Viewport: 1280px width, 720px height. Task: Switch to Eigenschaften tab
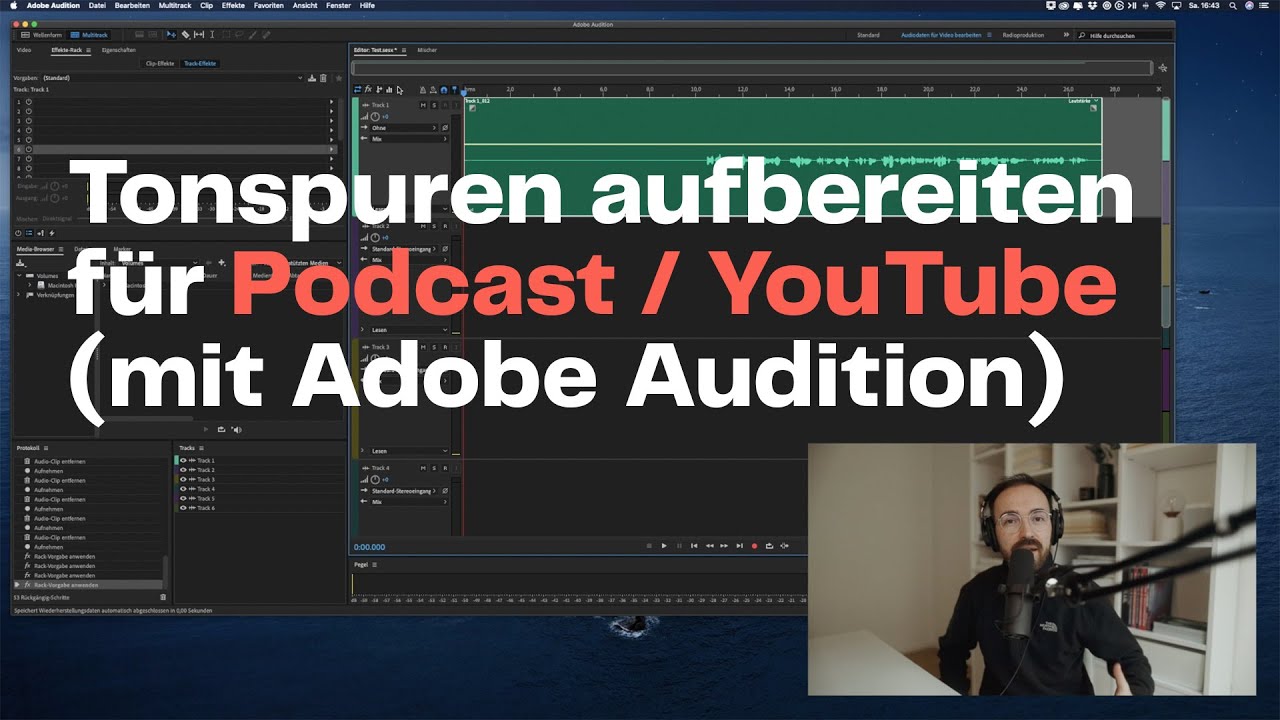point(119,50)
